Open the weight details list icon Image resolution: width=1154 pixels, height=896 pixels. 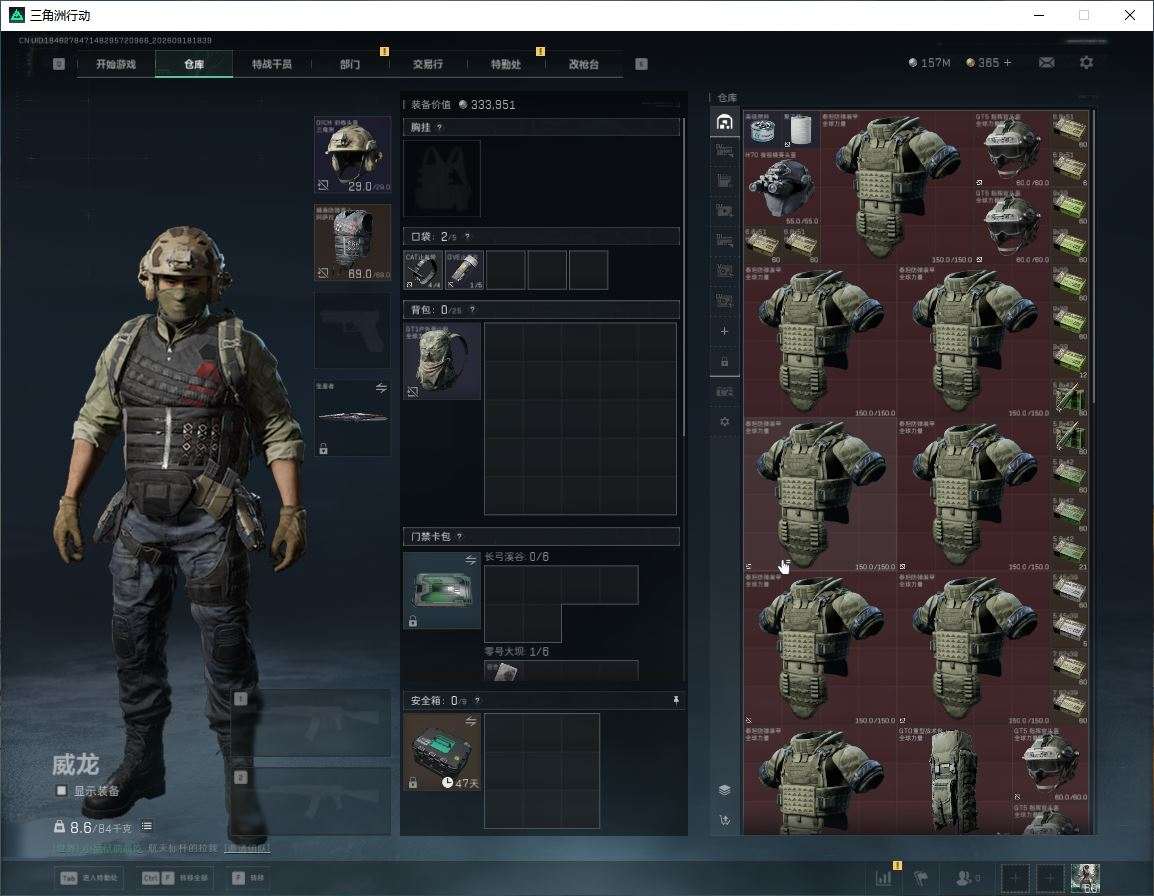(x=146, y=827)
